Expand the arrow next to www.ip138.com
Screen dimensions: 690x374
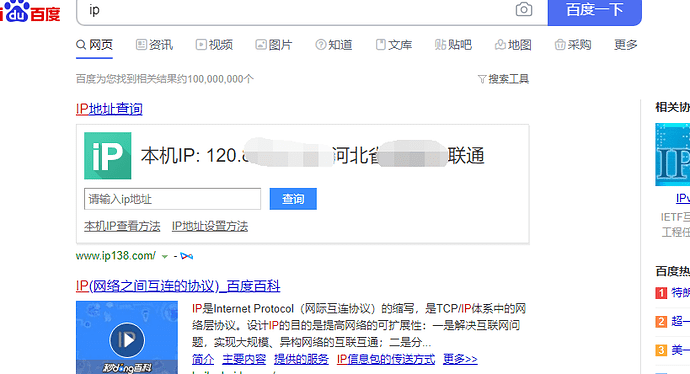pos(165,256)
